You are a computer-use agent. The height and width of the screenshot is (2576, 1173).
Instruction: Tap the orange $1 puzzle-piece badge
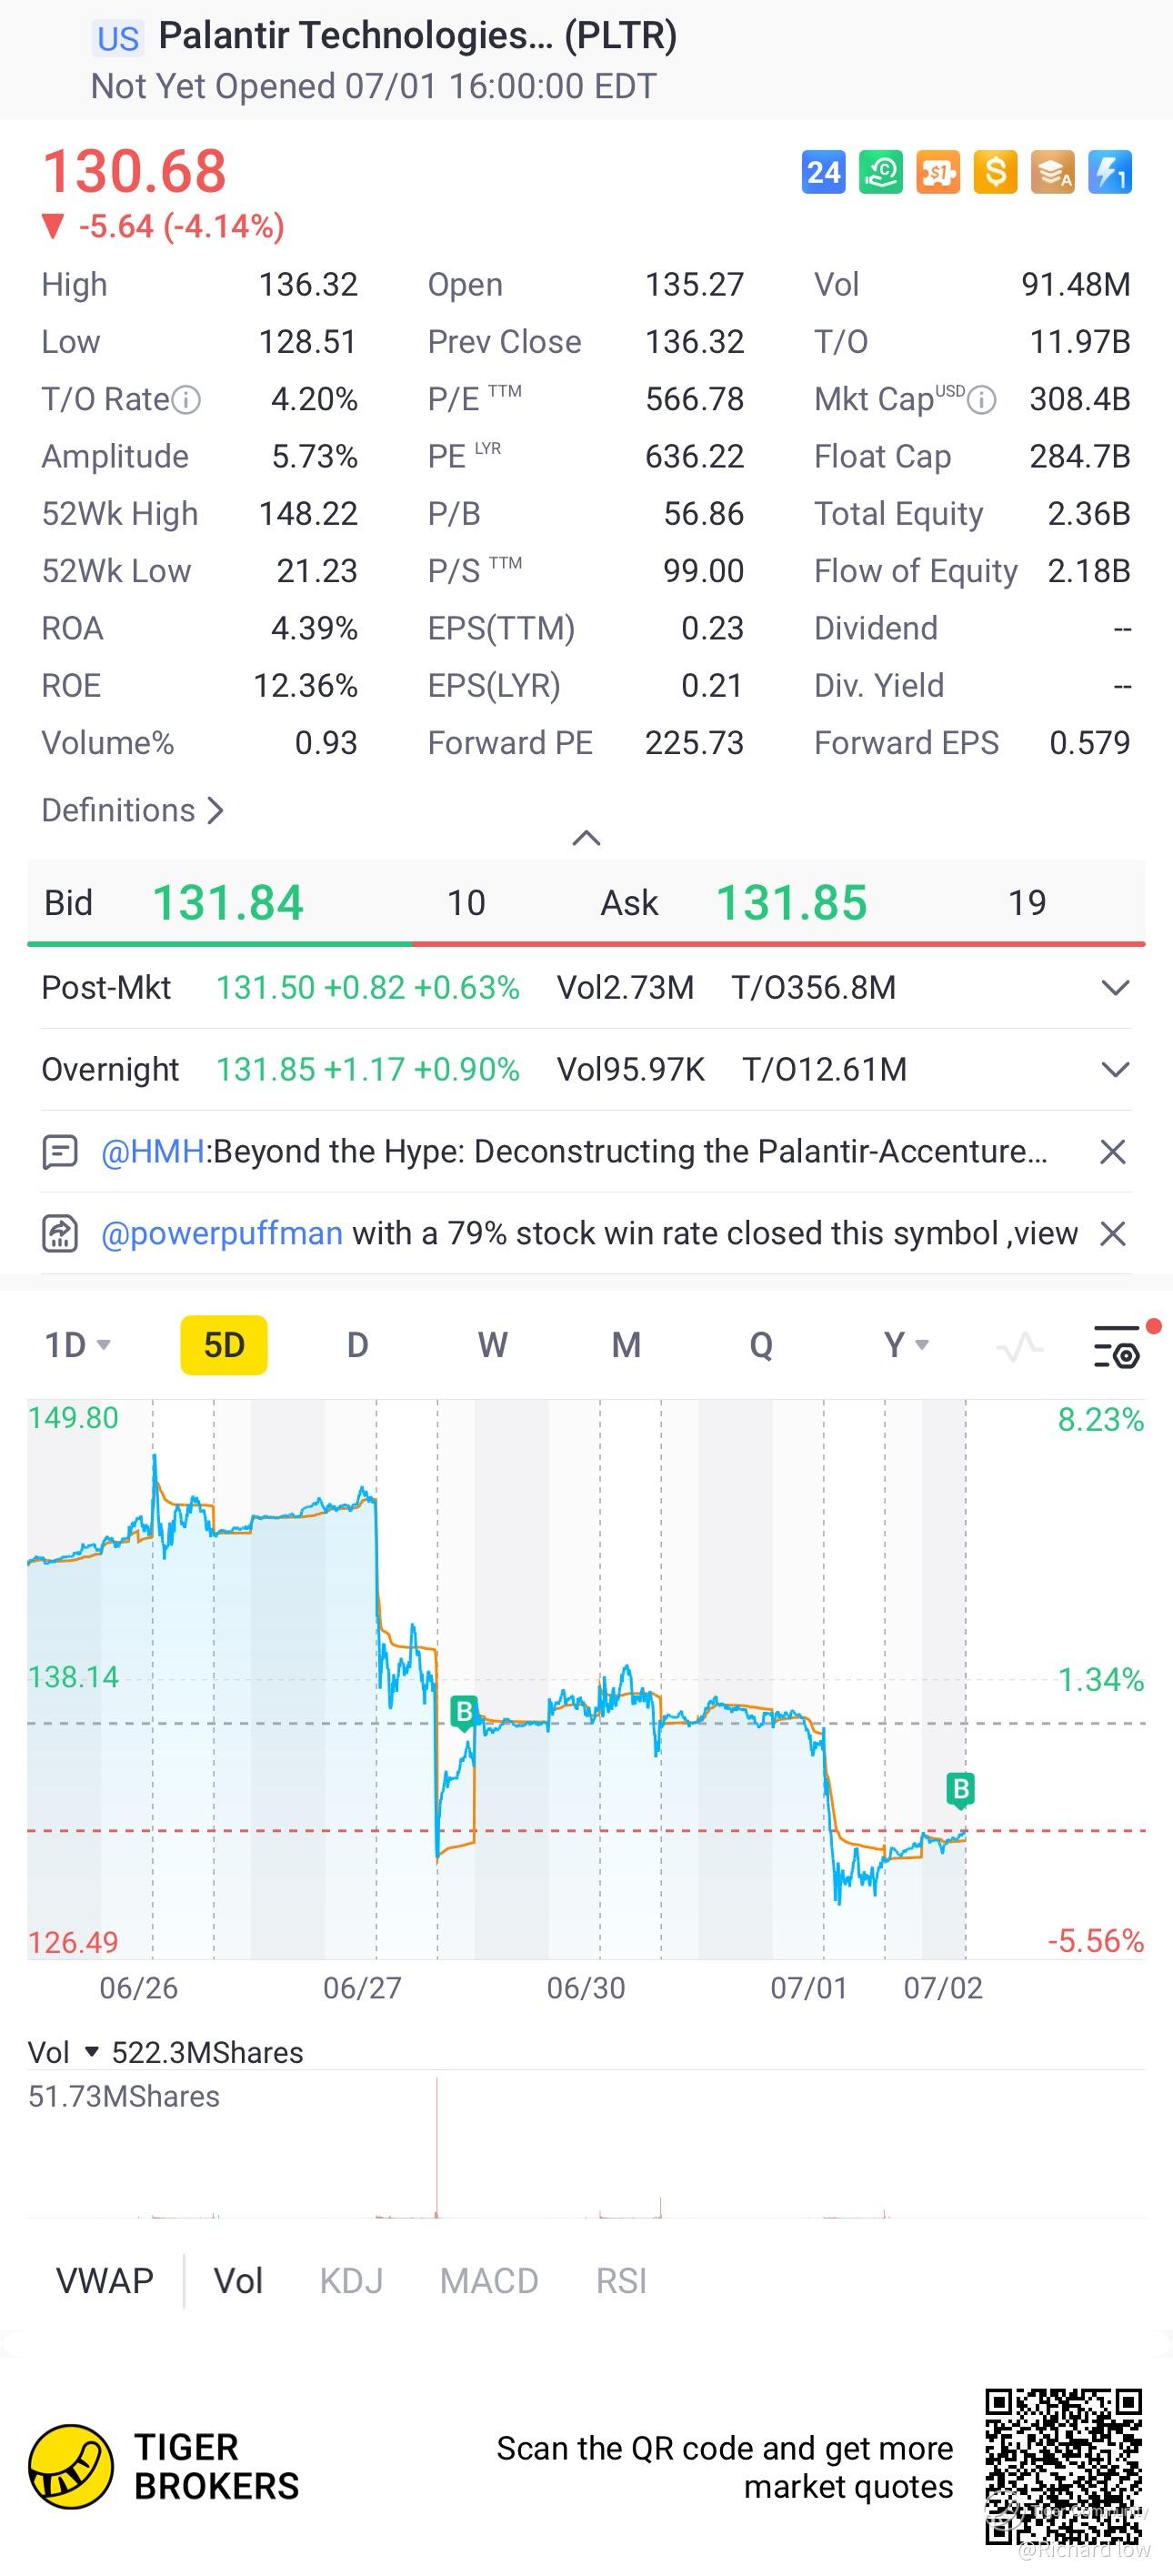(938, 172)
